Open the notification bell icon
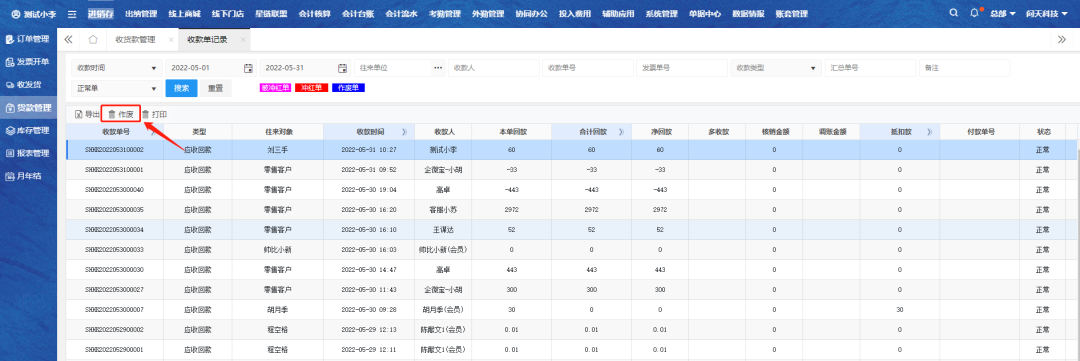Image resolution: width=1080 pixels, height=361 pixels. click(974, 13)
